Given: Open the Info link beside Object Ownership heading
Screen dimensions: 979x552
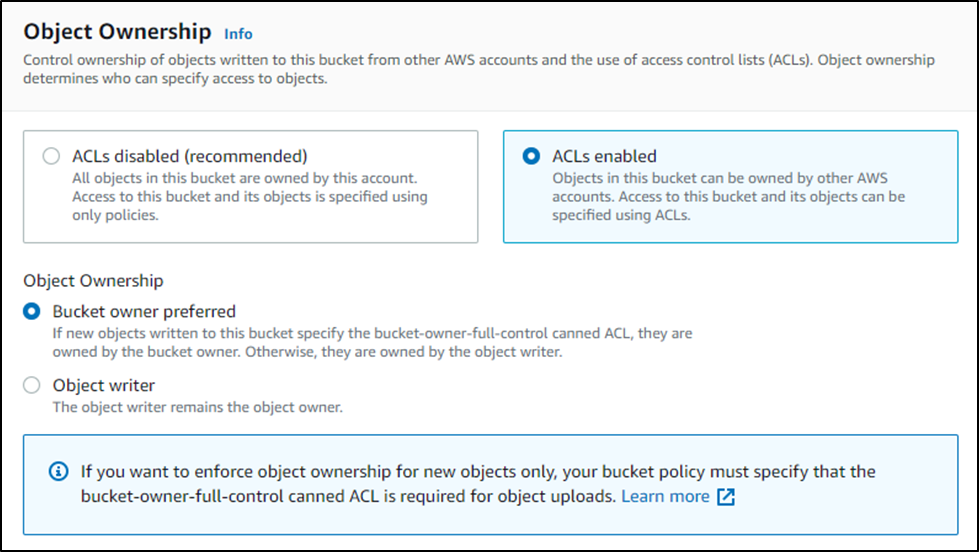Looking at the screenshot, I should point(238,34).
